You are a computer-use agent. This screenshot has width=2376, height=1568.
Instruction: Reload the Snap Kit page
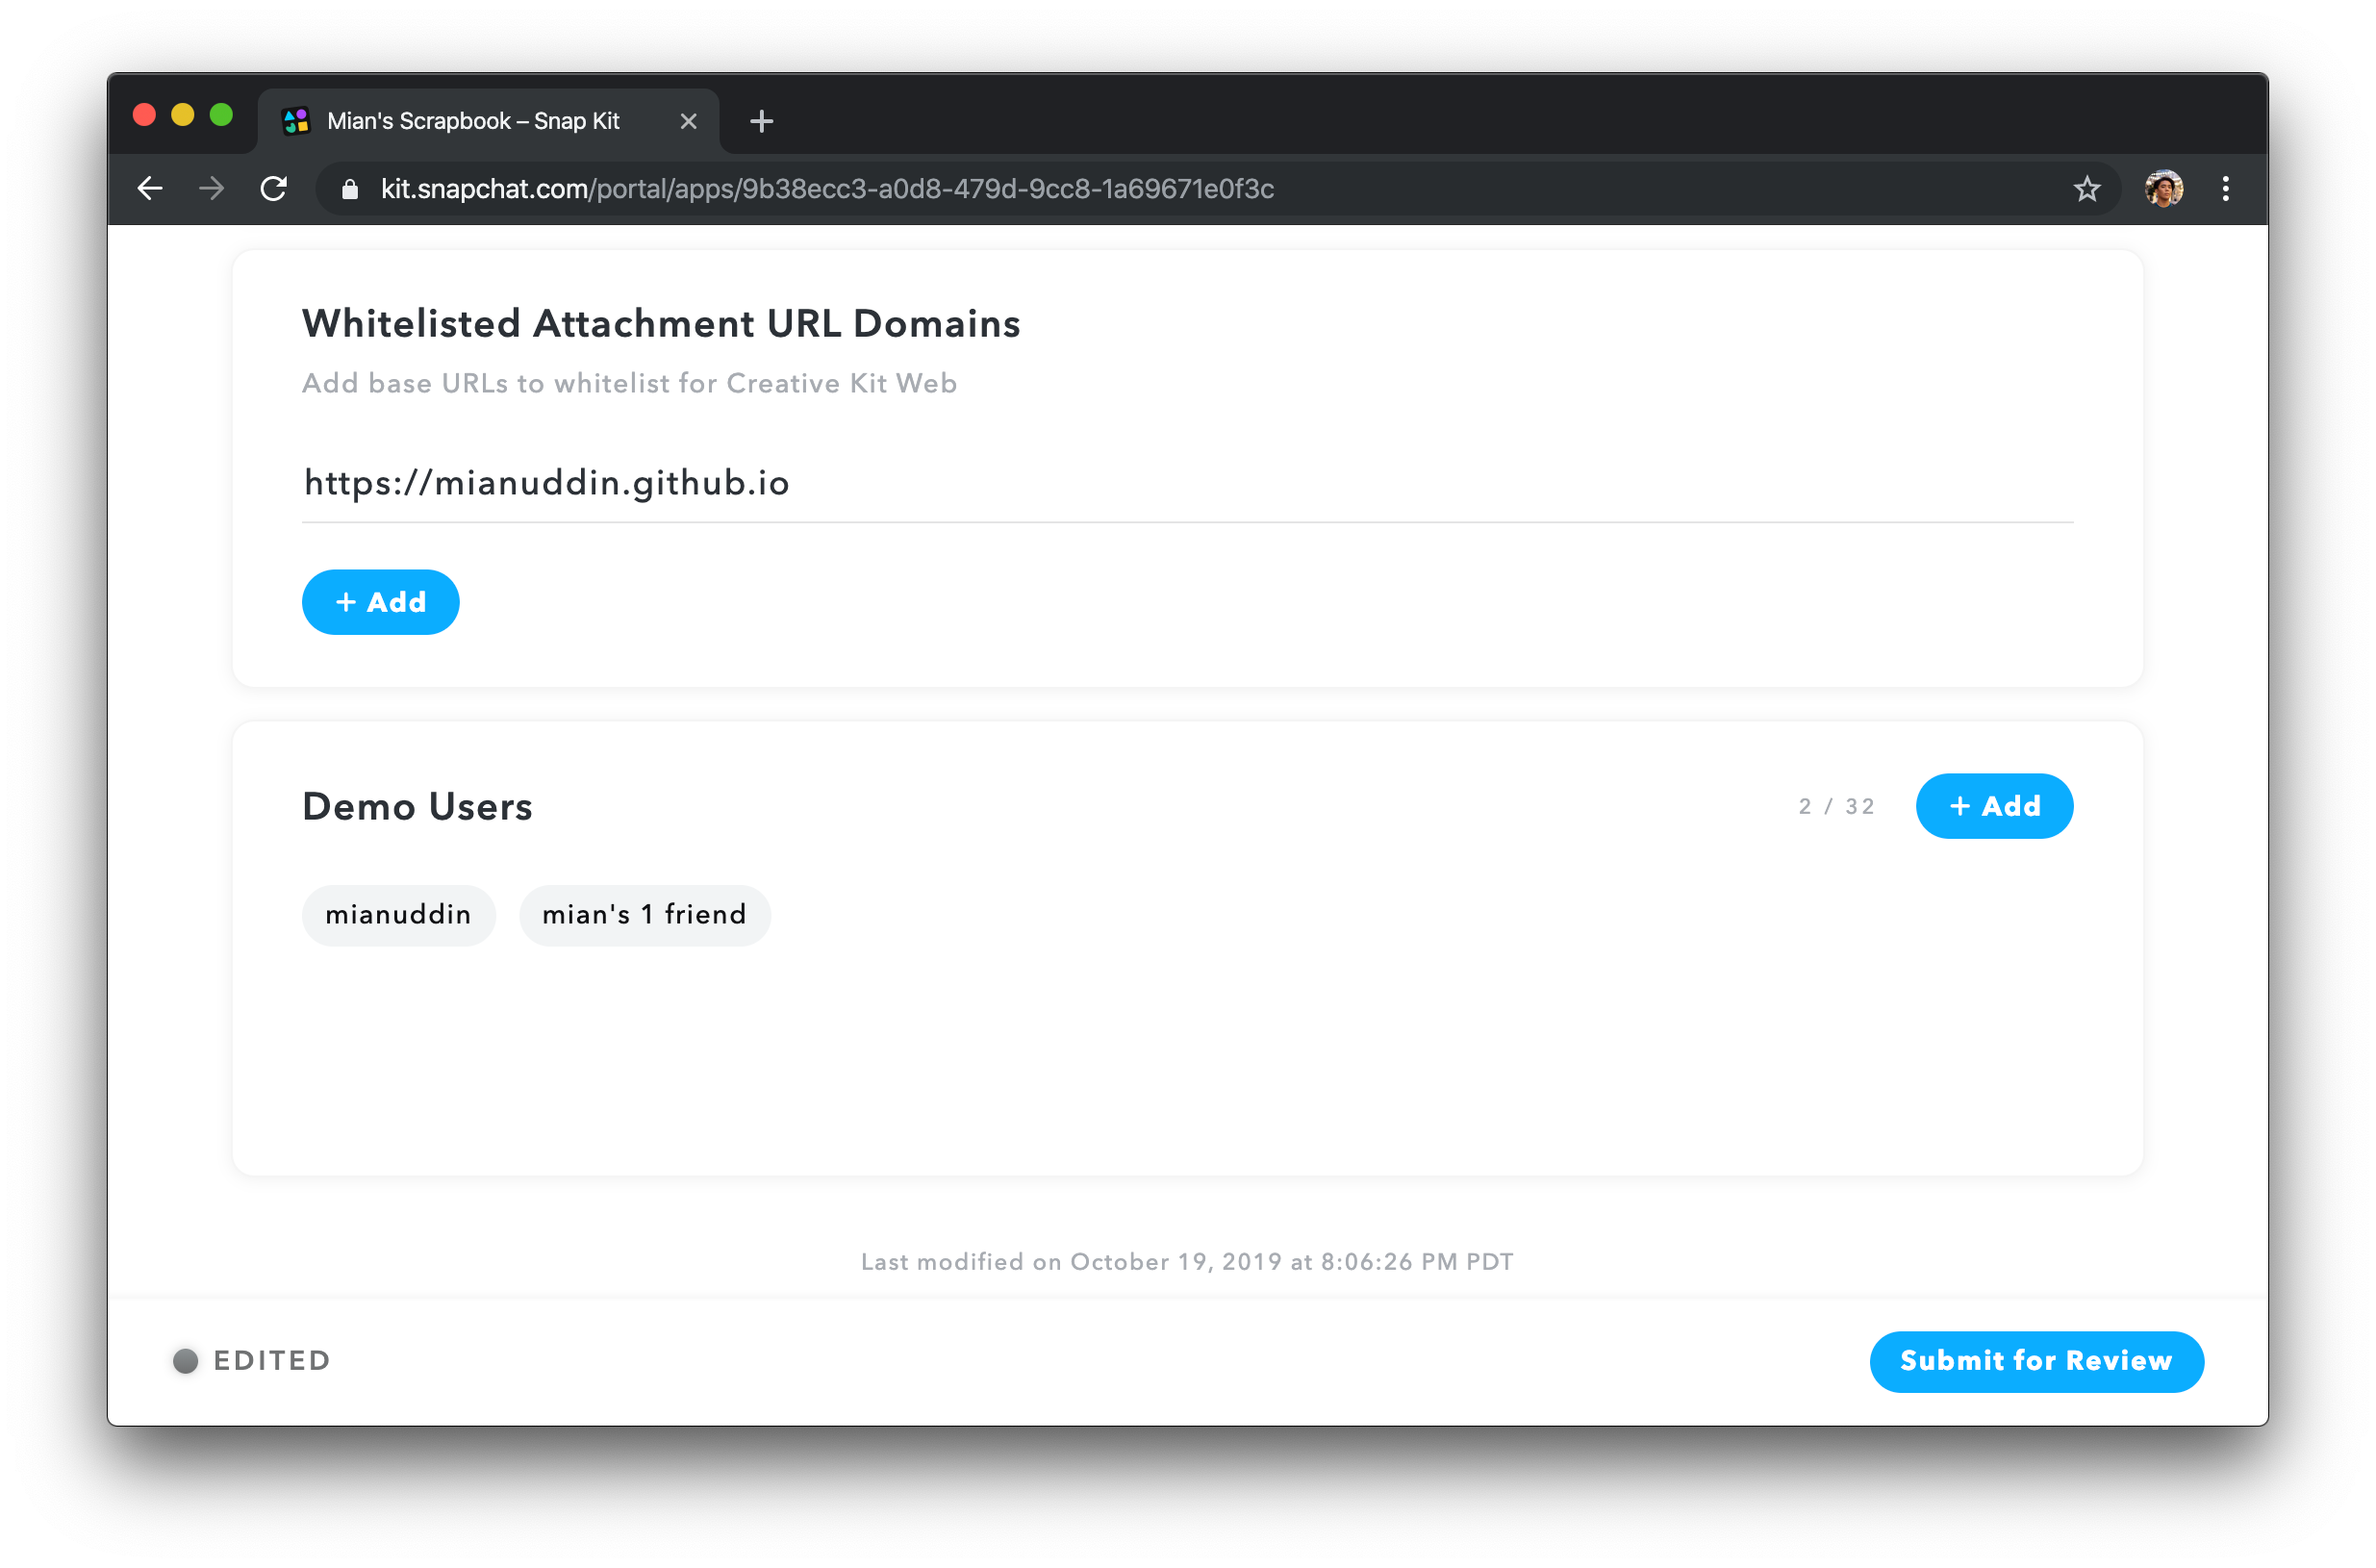274,188
